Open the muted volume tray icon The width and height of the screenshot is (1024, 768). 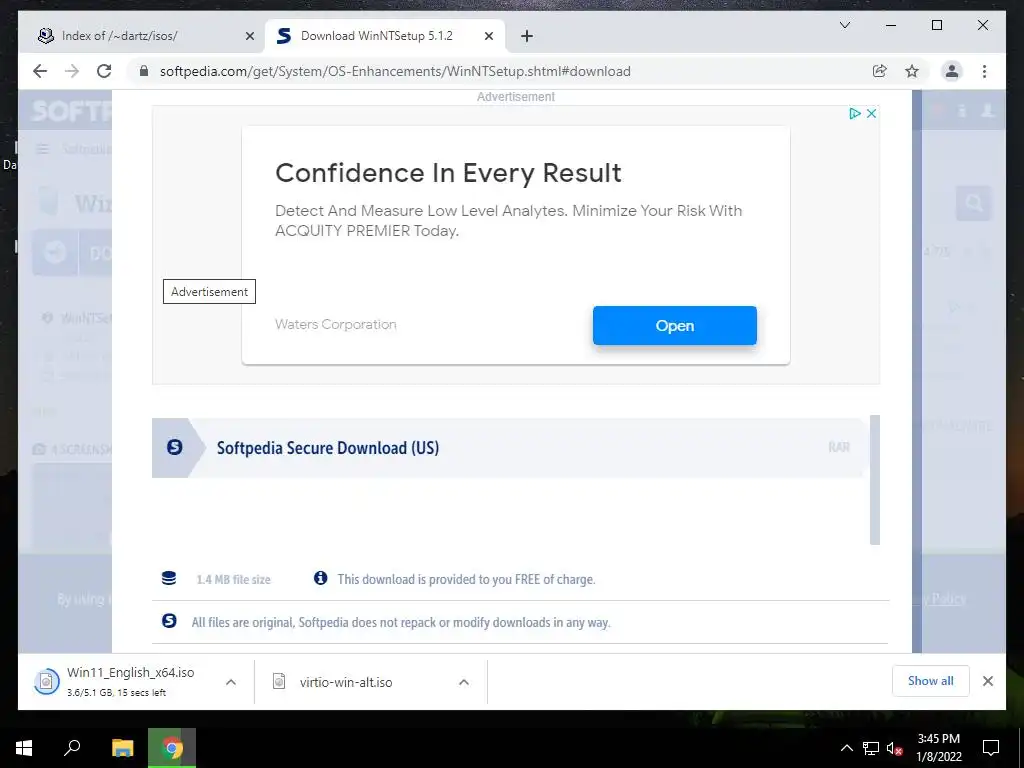(894, 748)
